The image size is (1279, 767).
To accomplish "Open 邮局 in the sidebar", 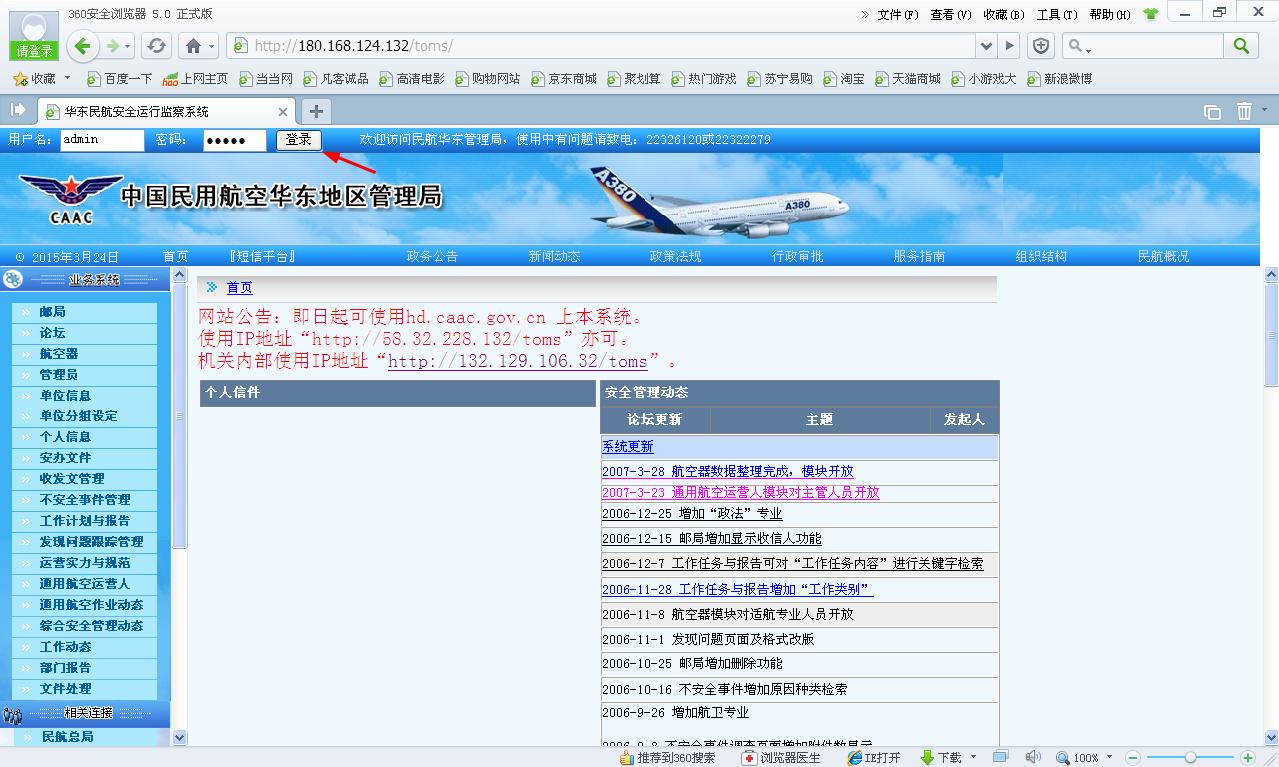I will 52,312.
